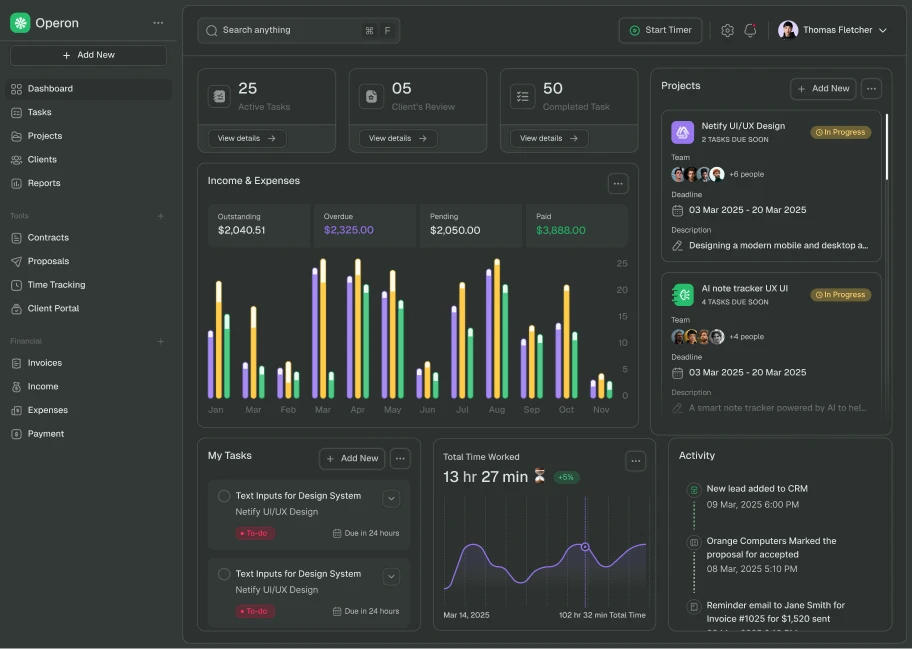Check the second Text Inputs task

tap(224, 573)
